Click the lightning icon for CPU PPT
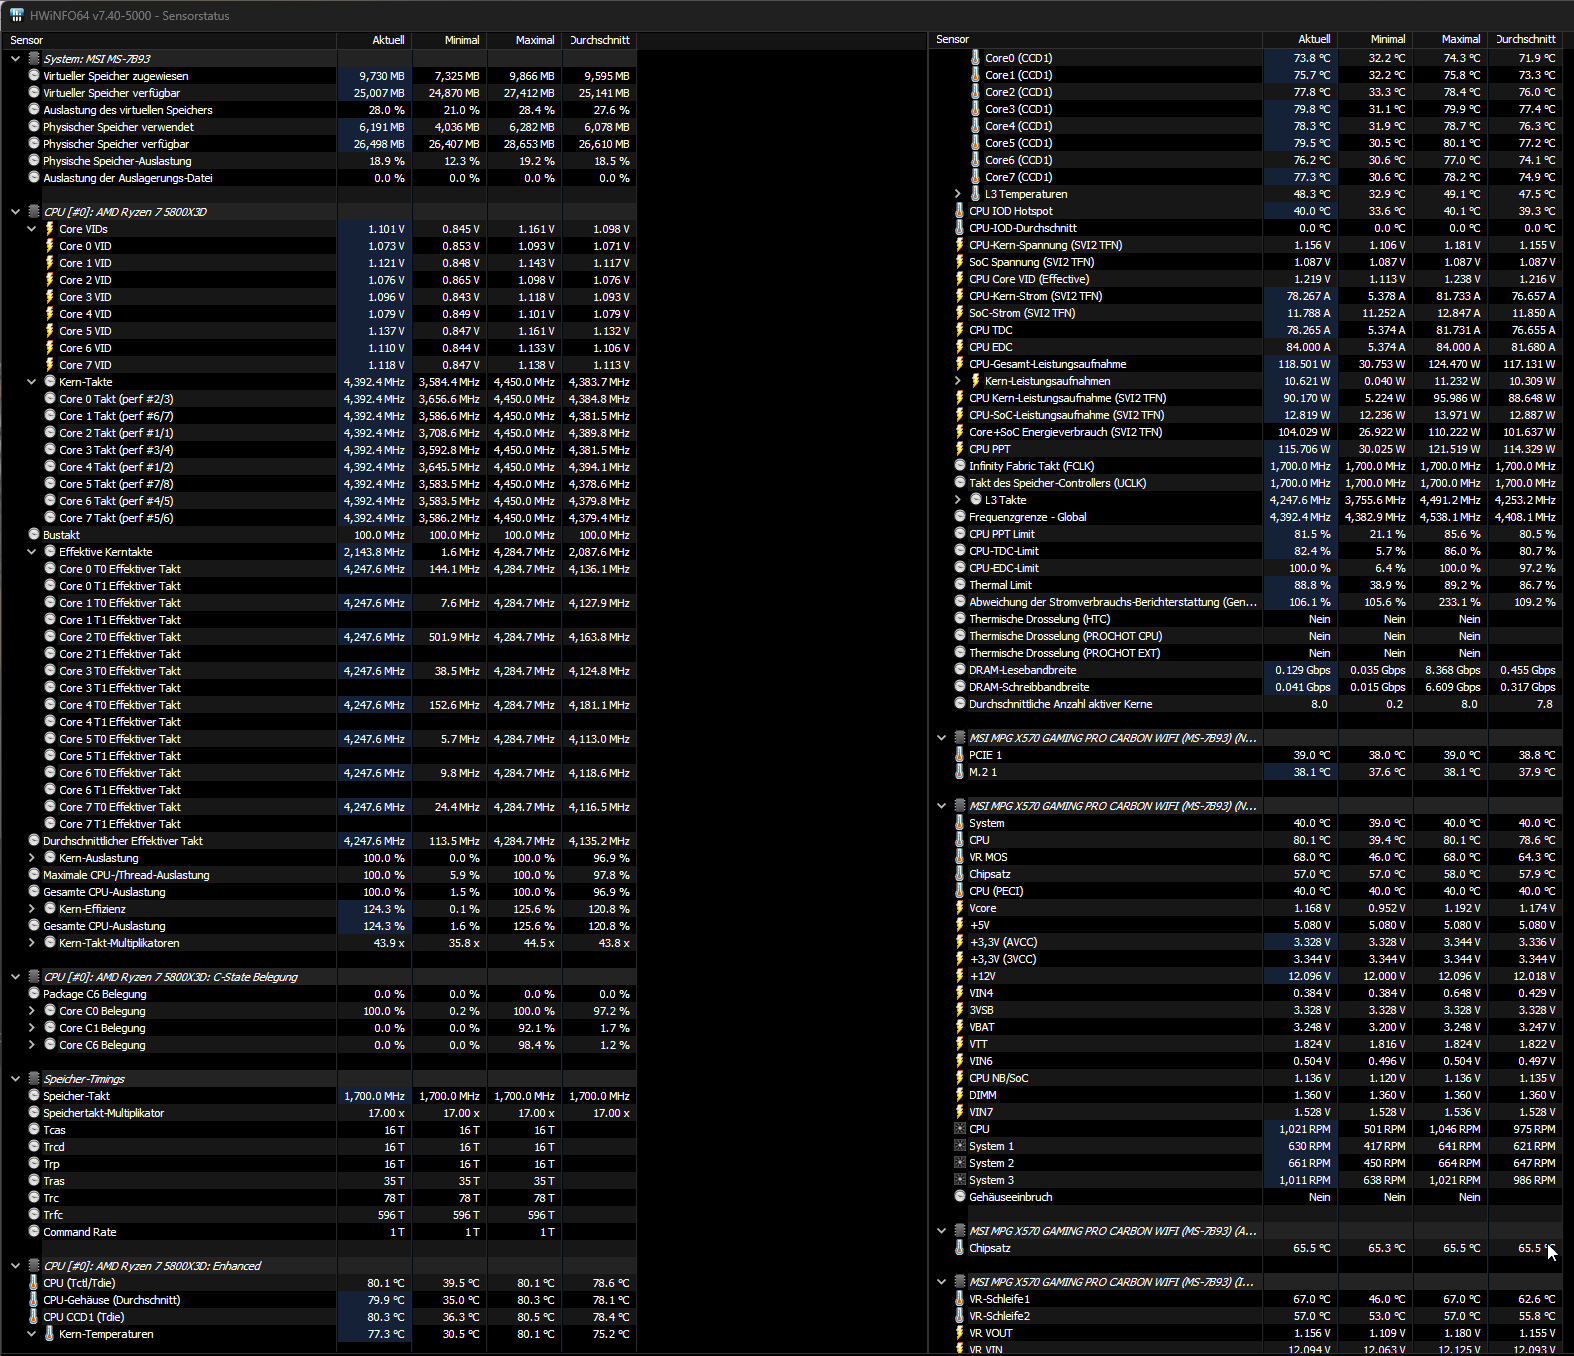 coord(959,449)
